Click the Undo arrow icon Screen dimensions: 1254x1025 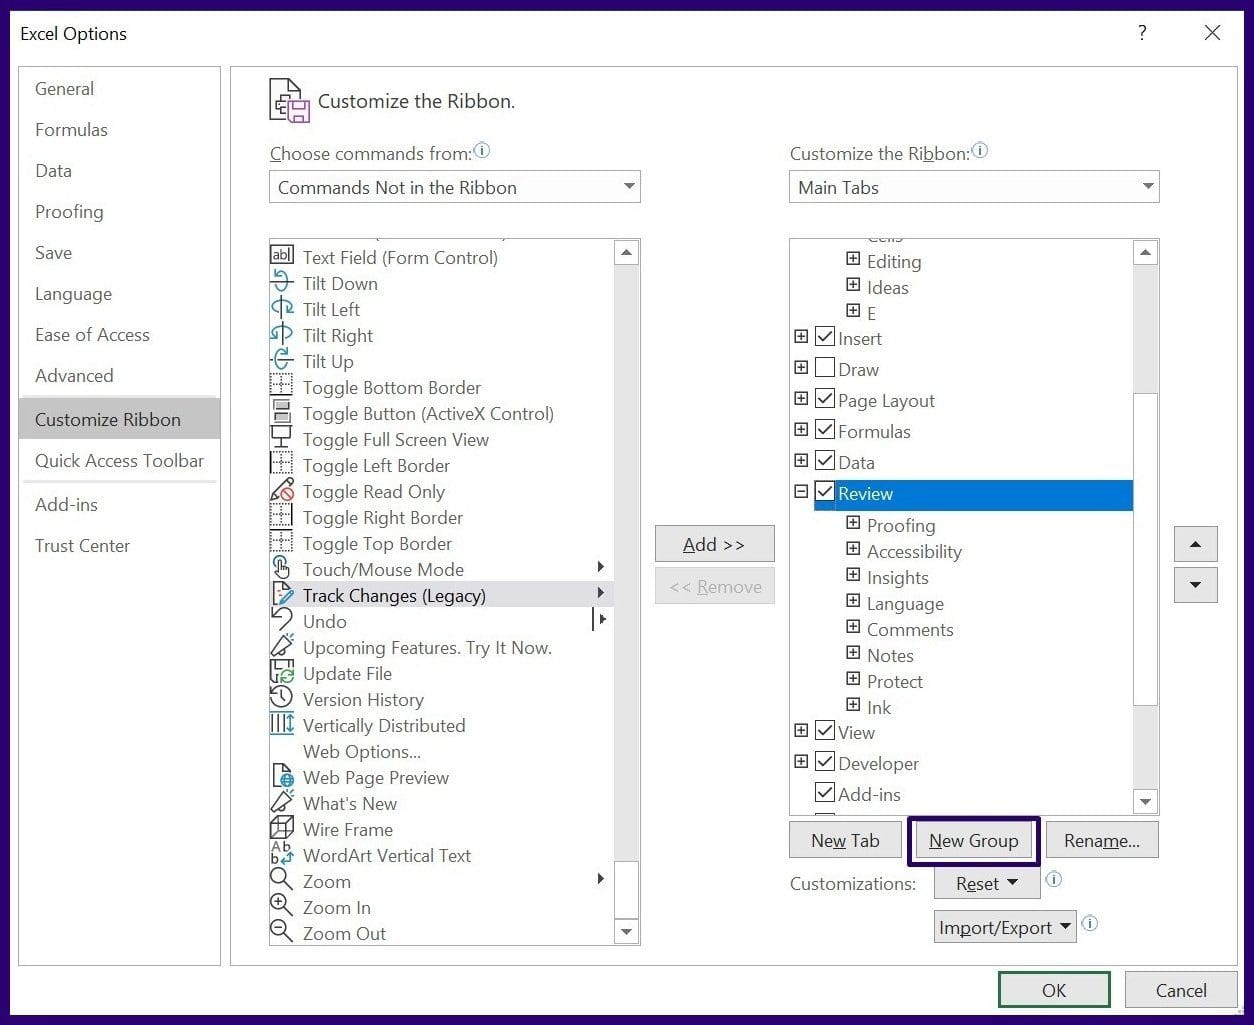[282, 621]
